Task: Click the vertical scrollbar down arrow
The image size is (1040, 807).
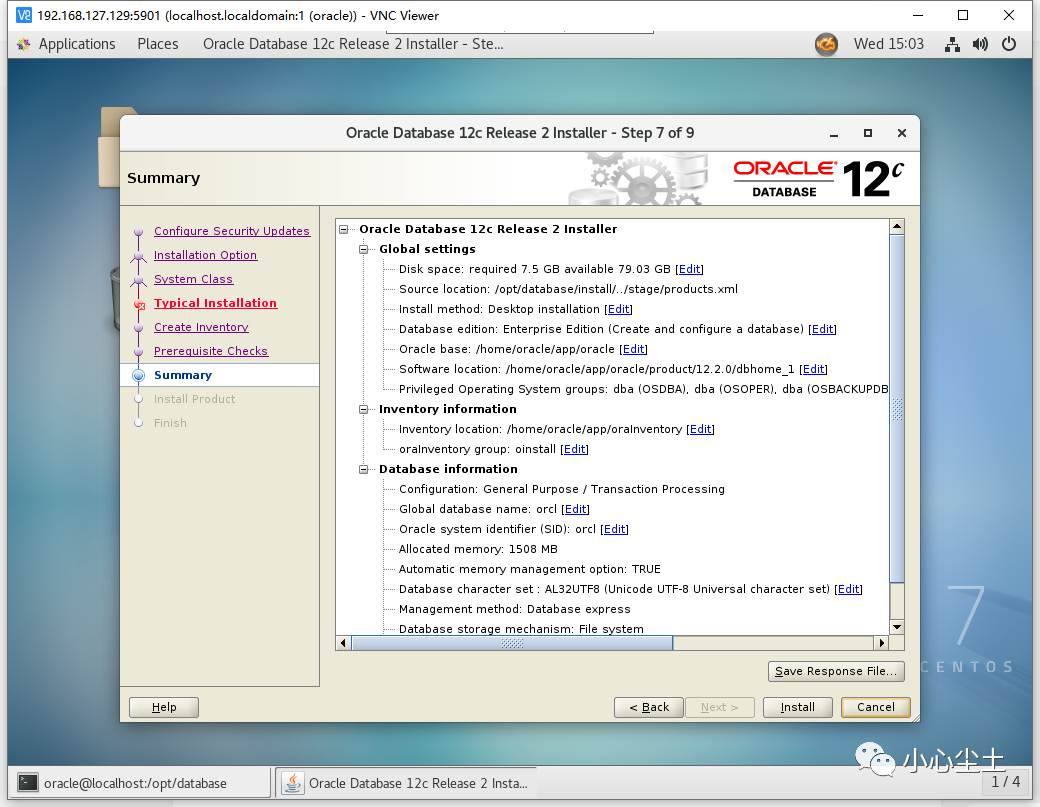Action: click(897, 627)
